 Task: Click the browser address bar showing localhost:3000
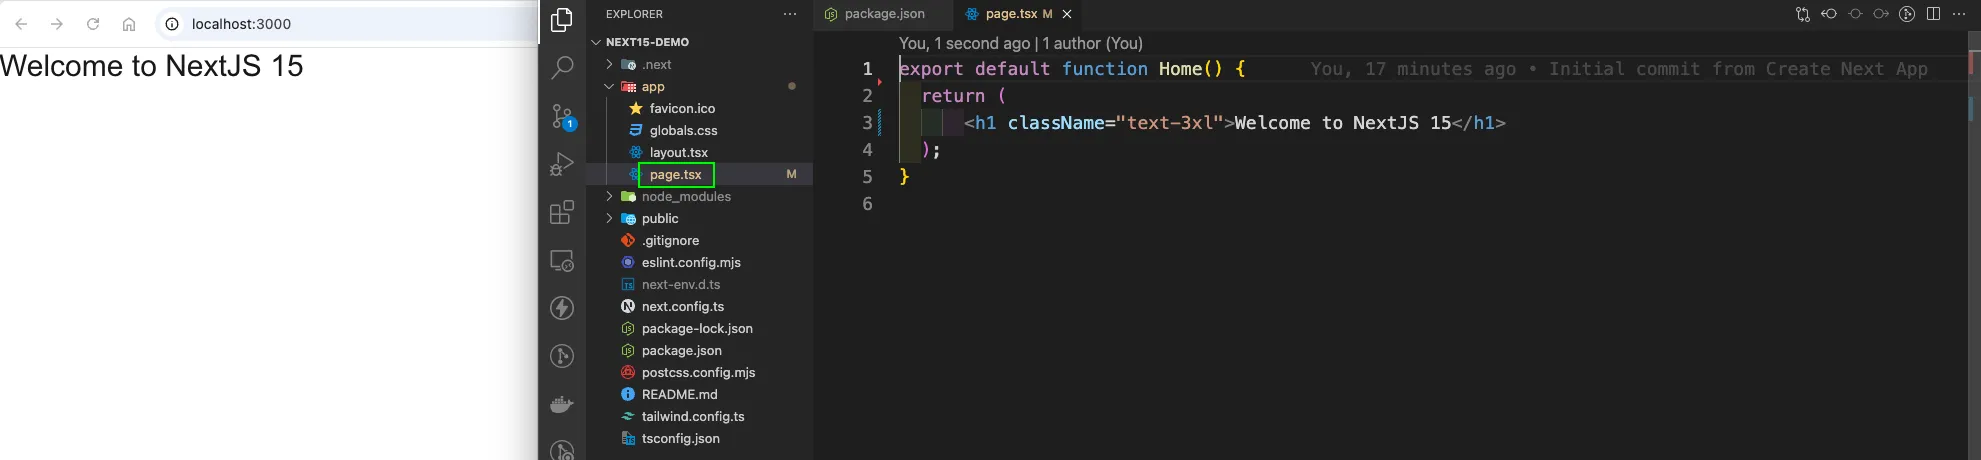[x=345, y=24]
